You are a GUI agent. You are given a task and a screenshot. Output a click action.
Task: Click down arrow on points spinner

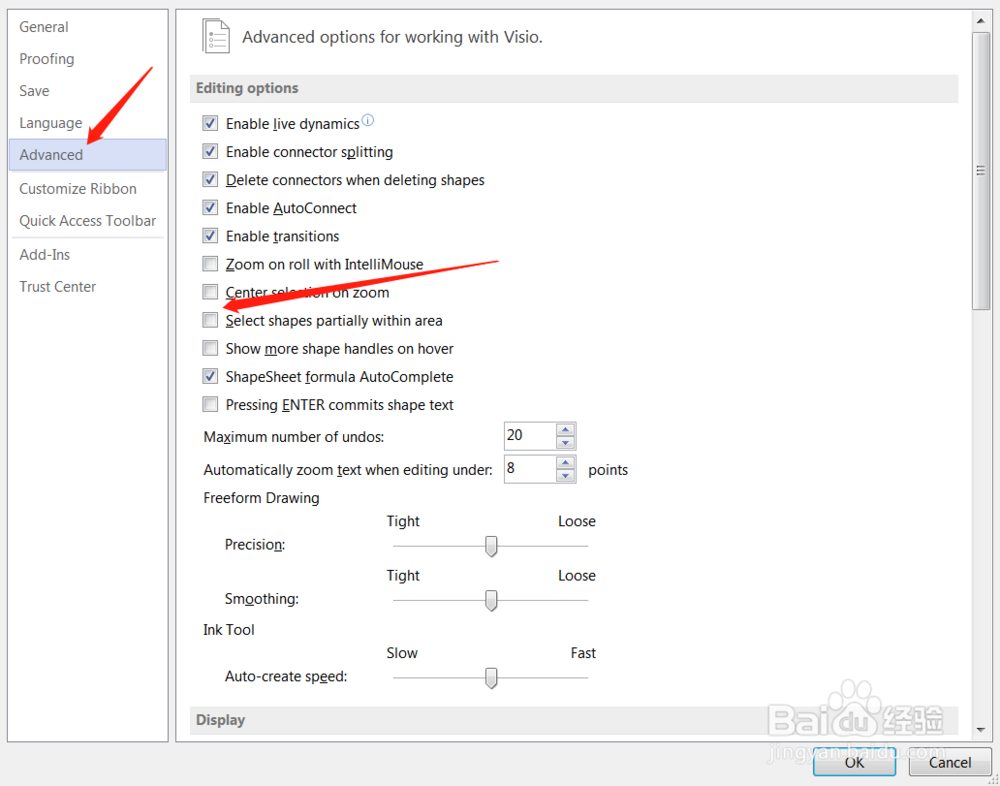pos(567,475)
